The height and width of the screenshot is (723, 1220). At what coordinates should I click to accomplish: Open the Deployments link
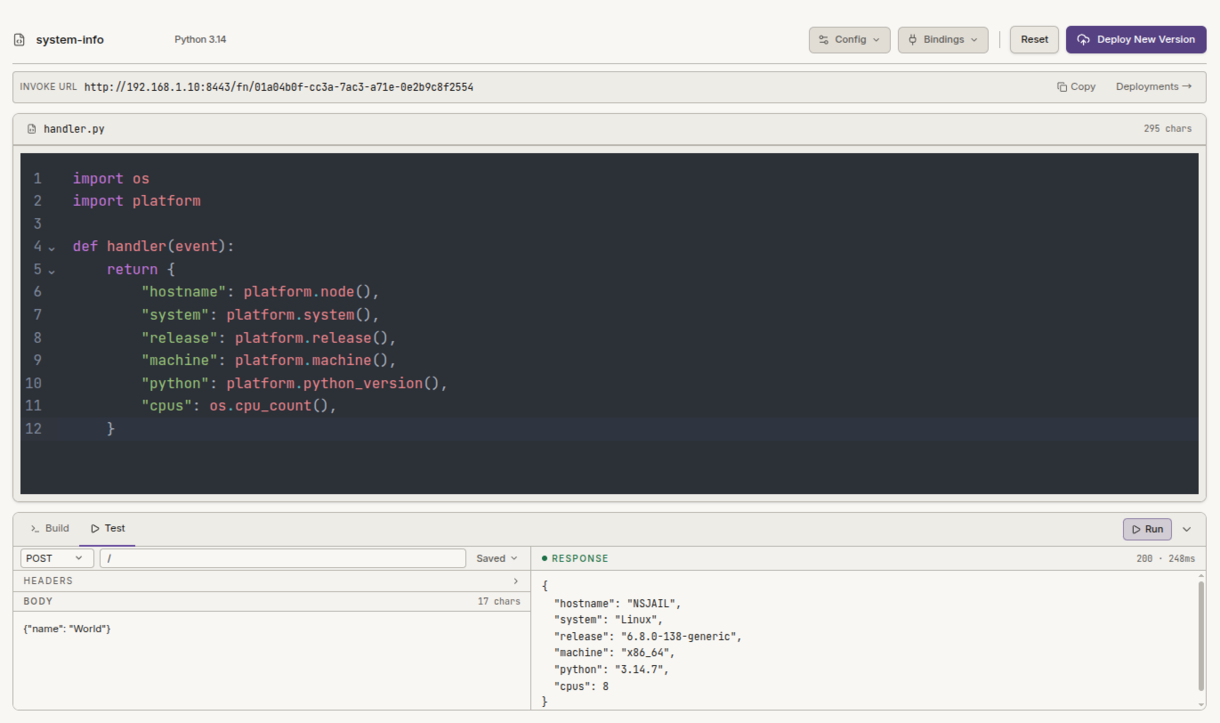click(1154, 87)
